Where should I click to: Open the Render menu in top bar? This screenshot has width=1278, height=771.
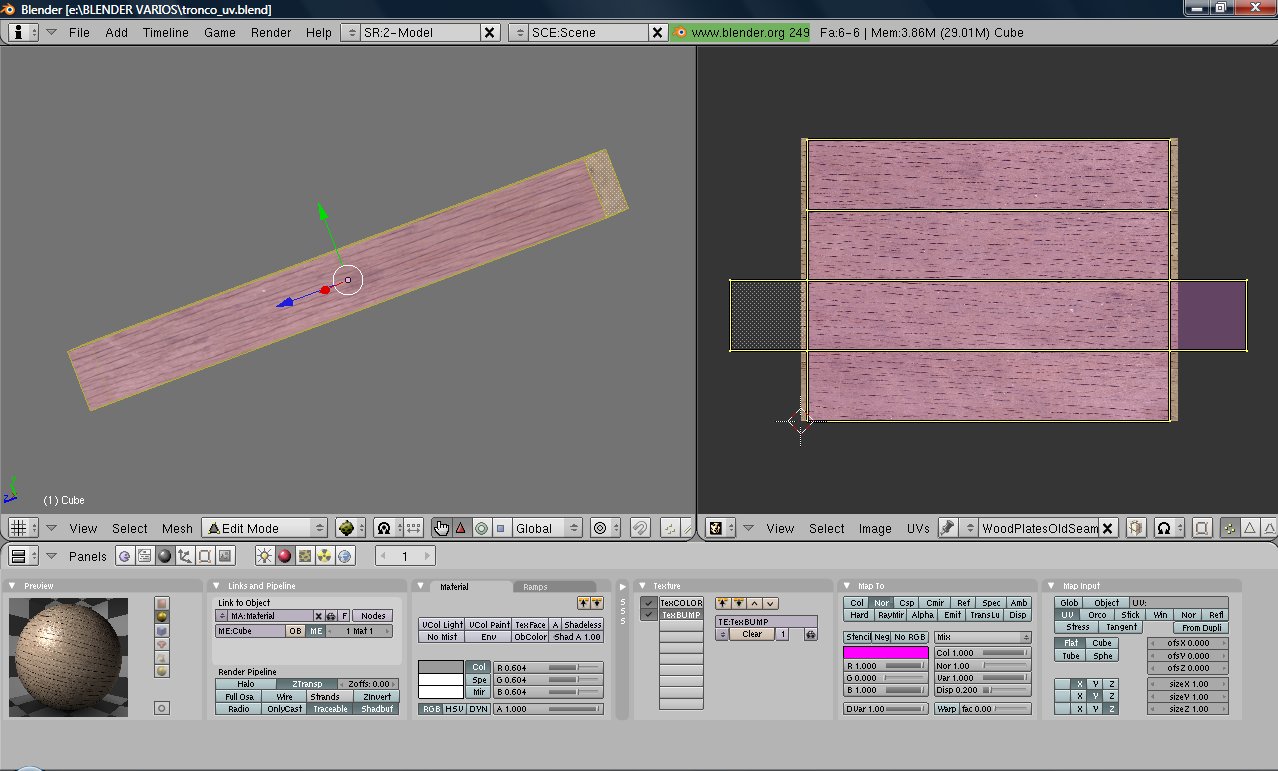click(271, 32)
